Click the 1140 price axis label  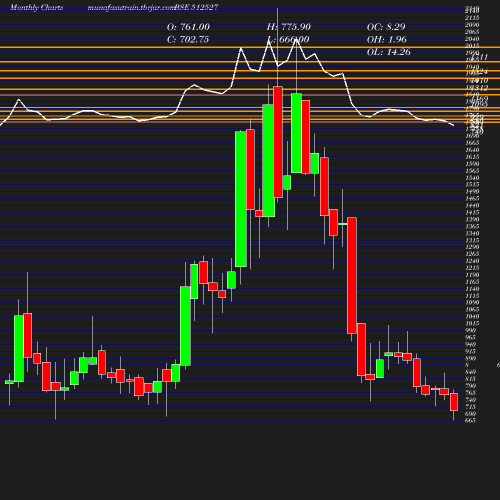(472, 289)
